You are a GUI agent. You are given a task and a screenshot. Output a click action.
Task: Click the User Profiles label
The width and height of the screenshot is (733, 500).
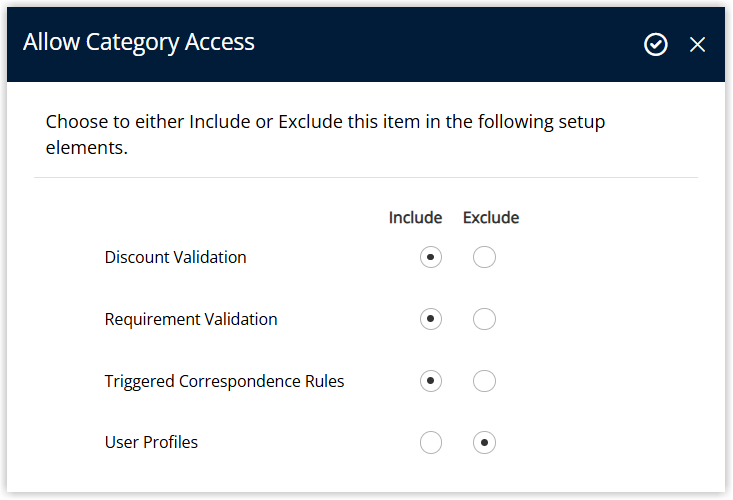pyautogui.click(x=151, y=442)
